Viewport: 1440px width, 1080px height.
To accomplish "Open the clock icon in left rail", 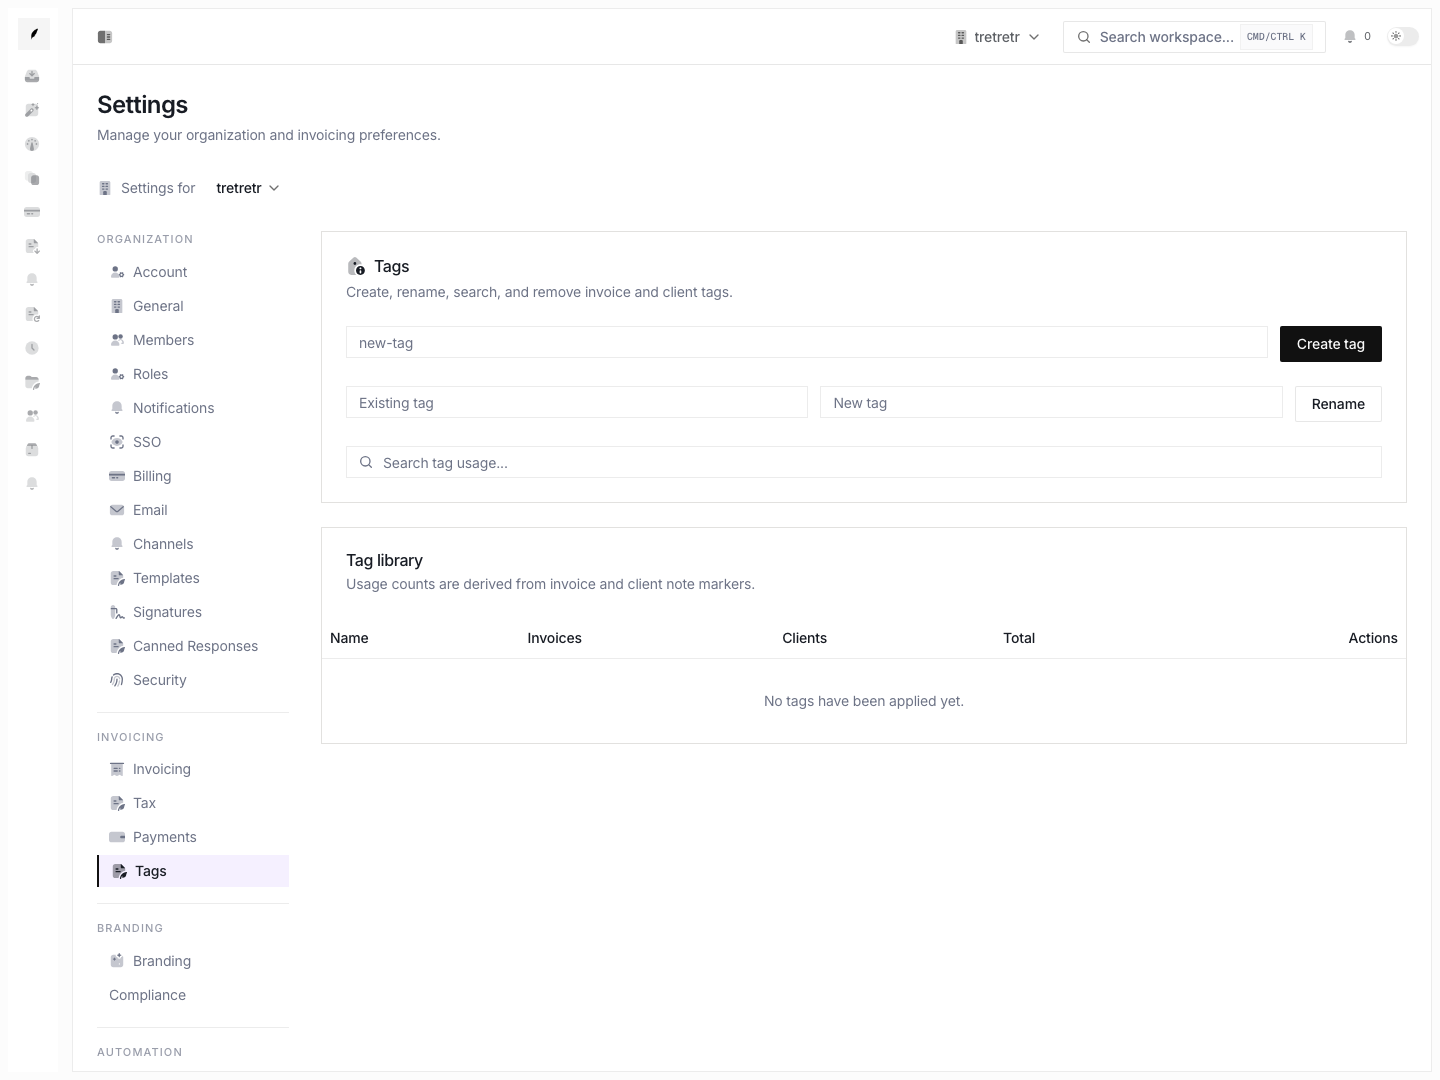I will (x=32, y=348).
